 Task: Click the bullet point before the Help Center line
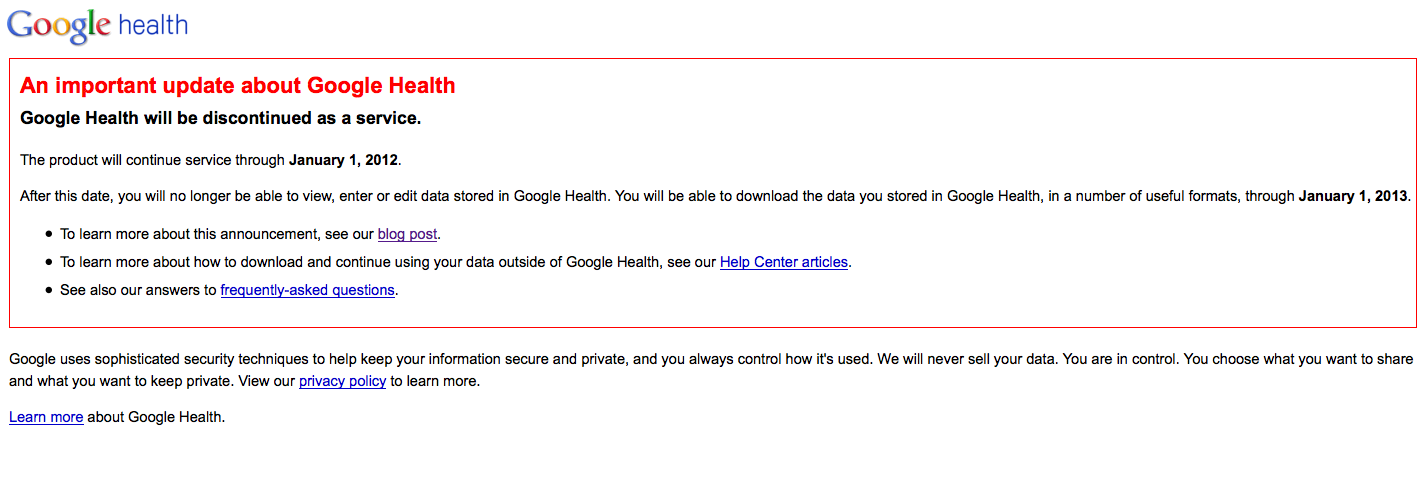coord(49,263)
